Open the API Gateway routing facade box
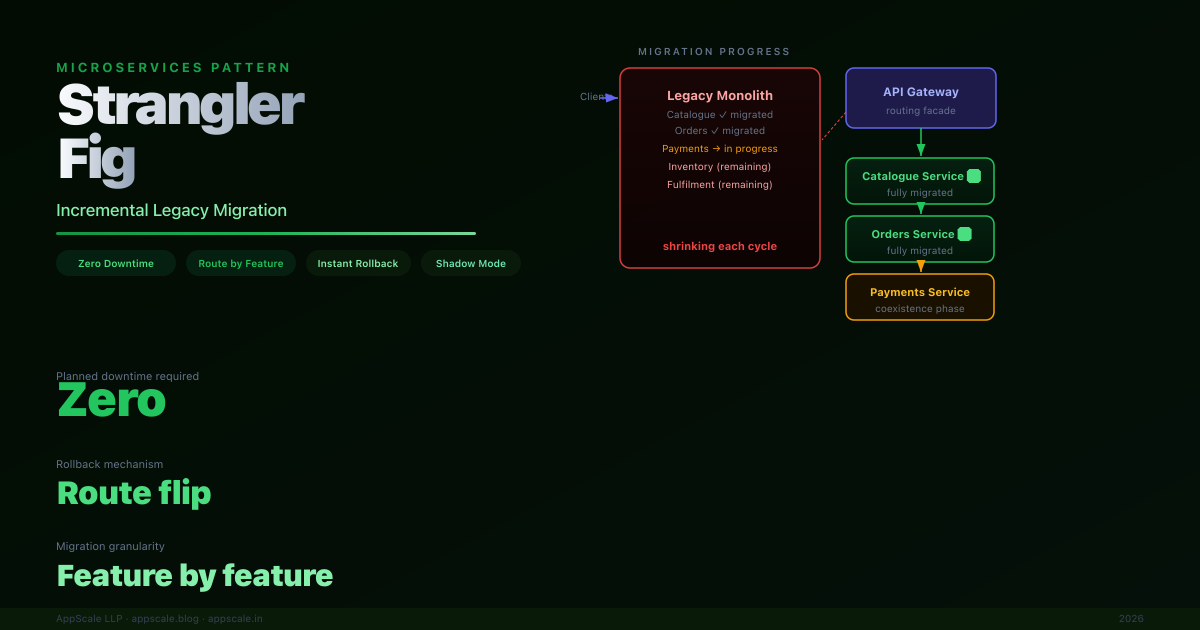The height and width of the screenshot is (630, 1200). point(920,98)
